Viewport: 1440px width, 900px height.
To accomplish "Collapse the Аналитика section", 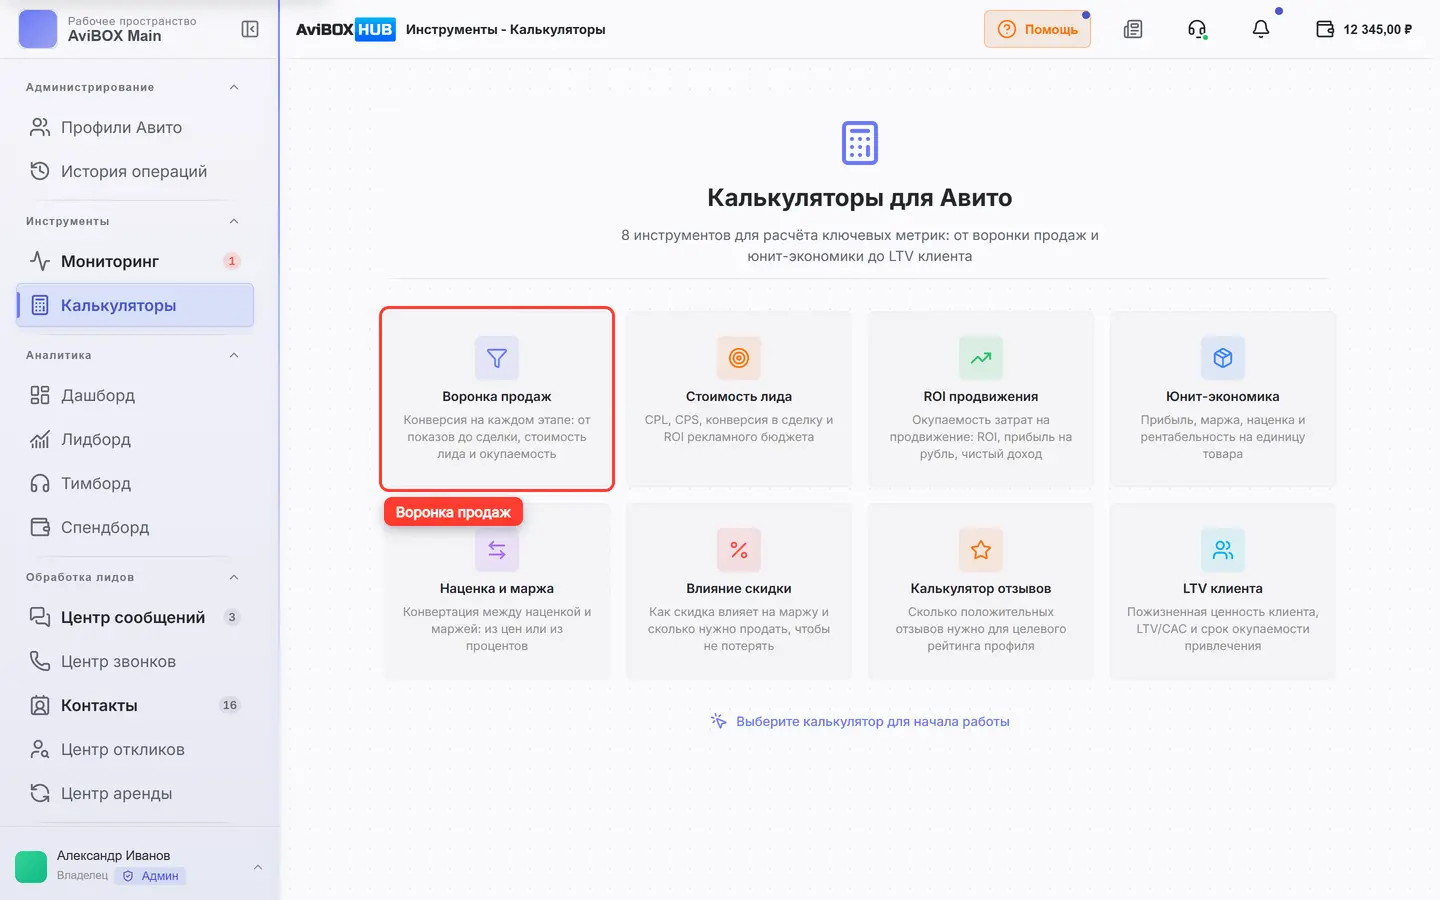I will pos(234,355).
